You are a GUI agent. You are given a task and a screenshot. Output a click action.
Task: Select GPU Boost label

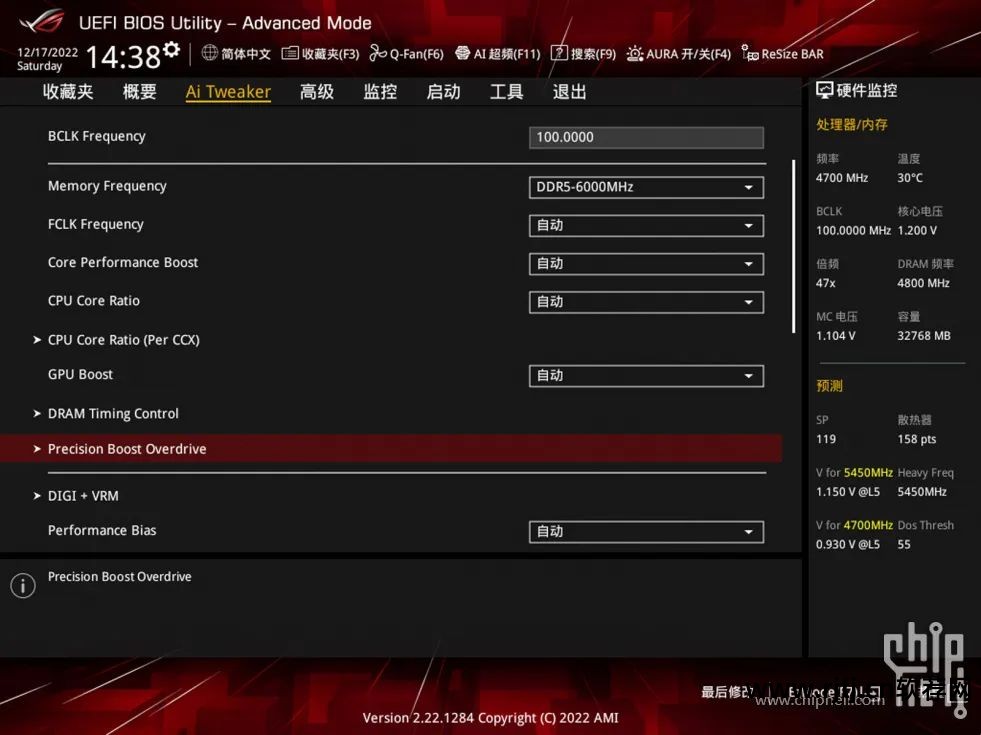click(80, 374)
